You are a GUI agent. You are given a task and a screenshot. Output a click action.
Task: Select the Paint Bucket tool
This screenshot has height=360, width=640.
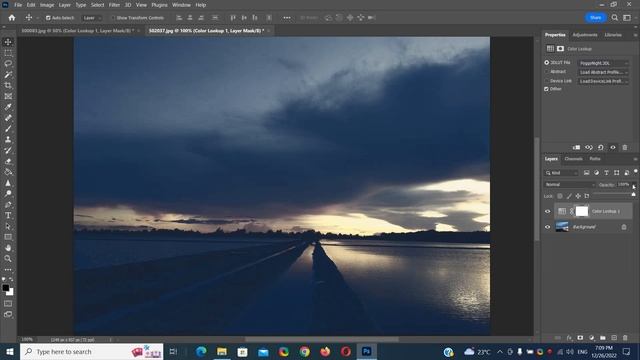8,172
